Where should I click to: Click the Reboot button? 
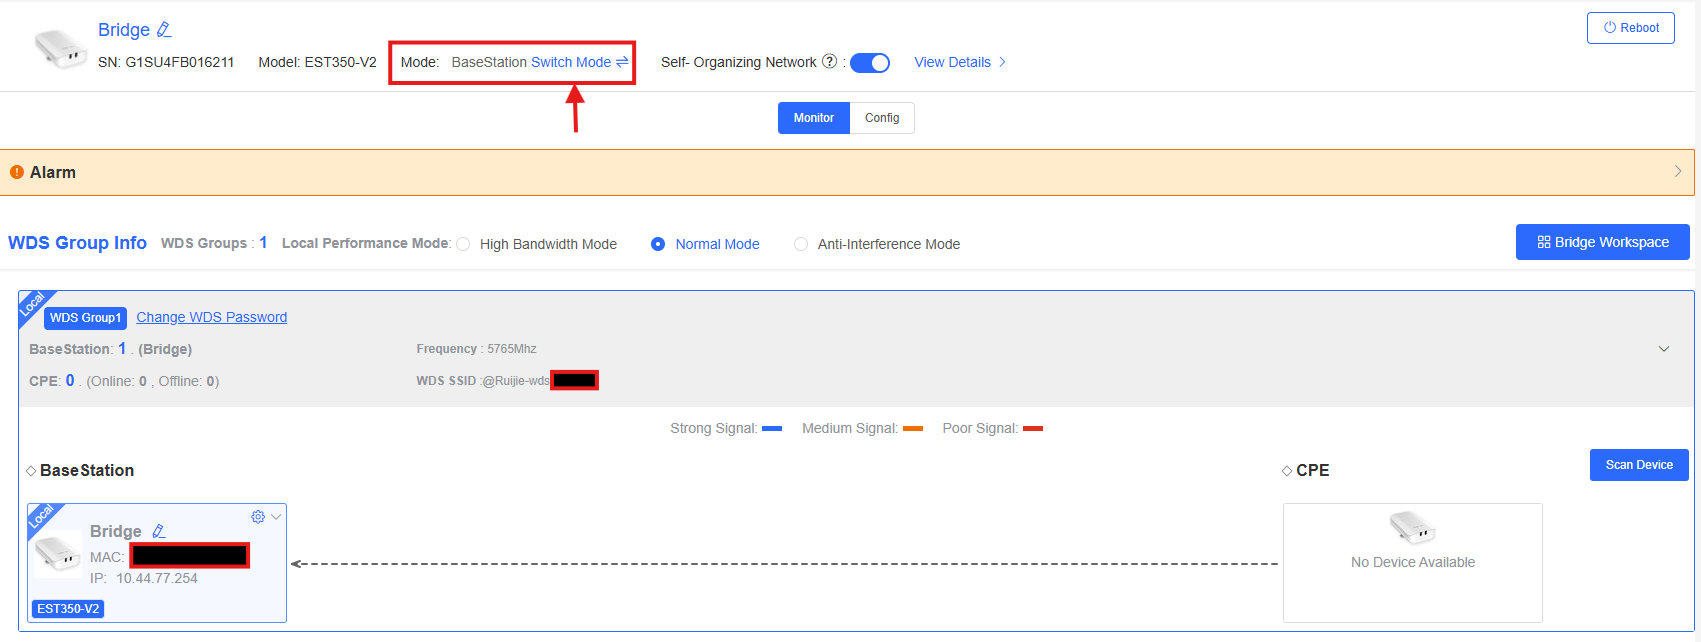[1630, 28]
